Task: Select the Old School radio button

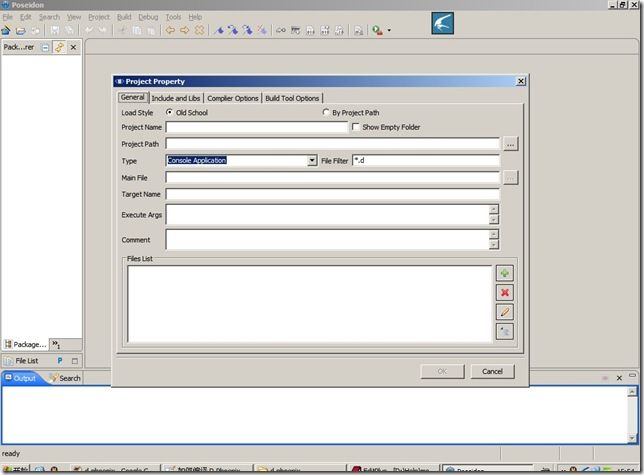Action: (x=169, y=112)
